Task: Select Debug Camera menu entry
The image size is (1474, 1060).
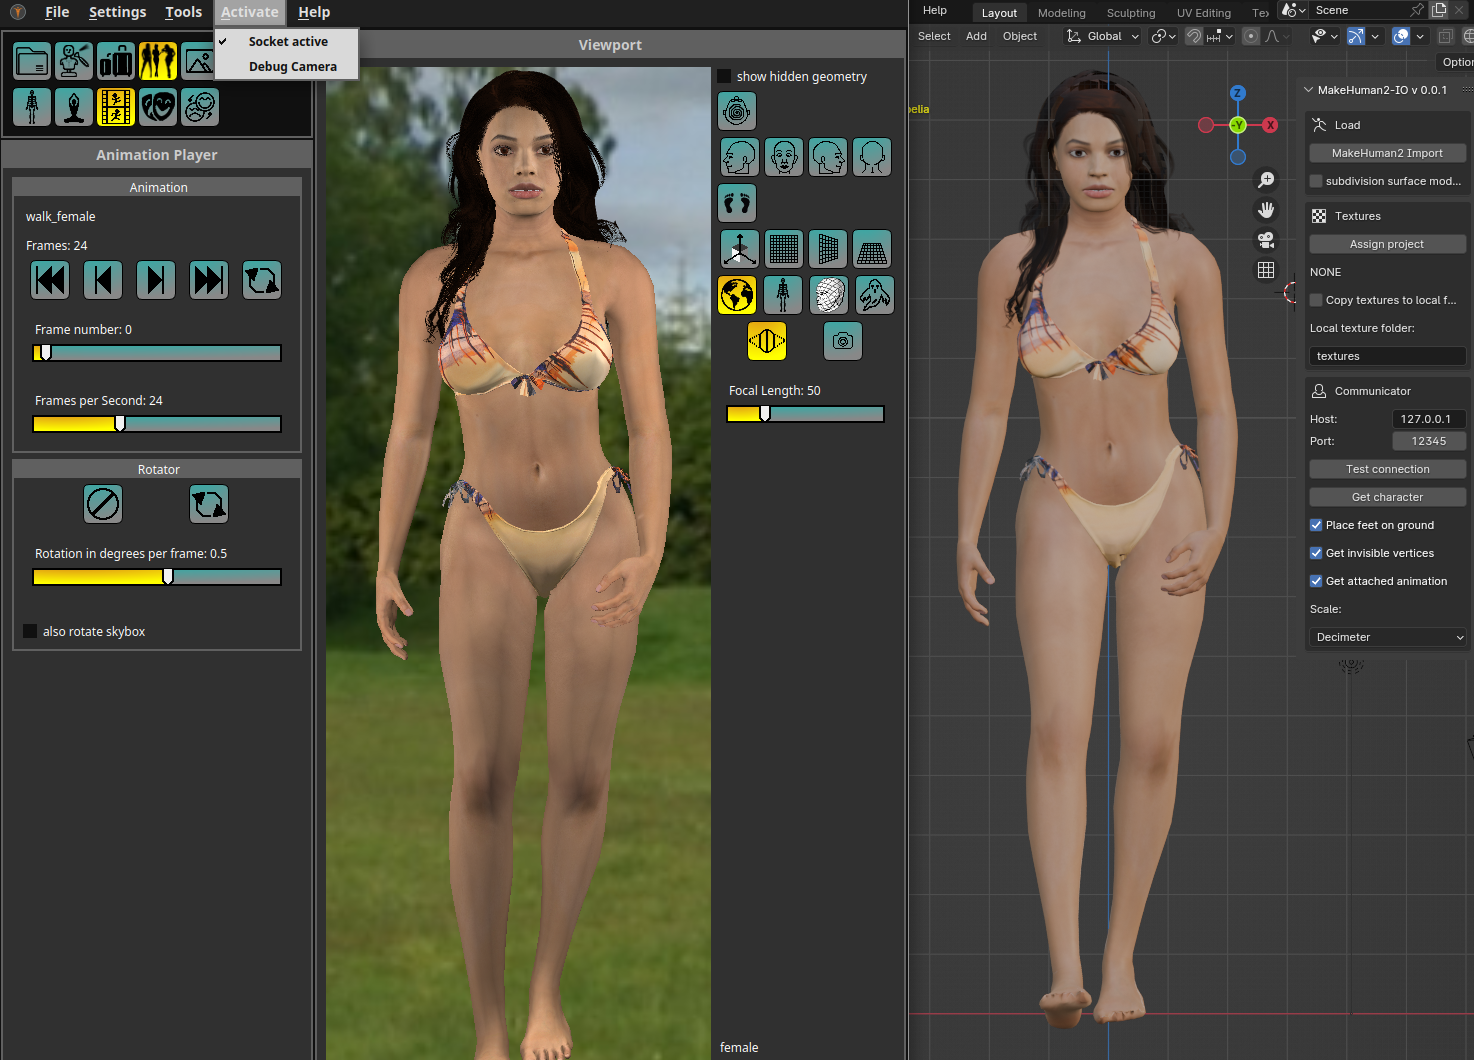Action: coord(292,67)
